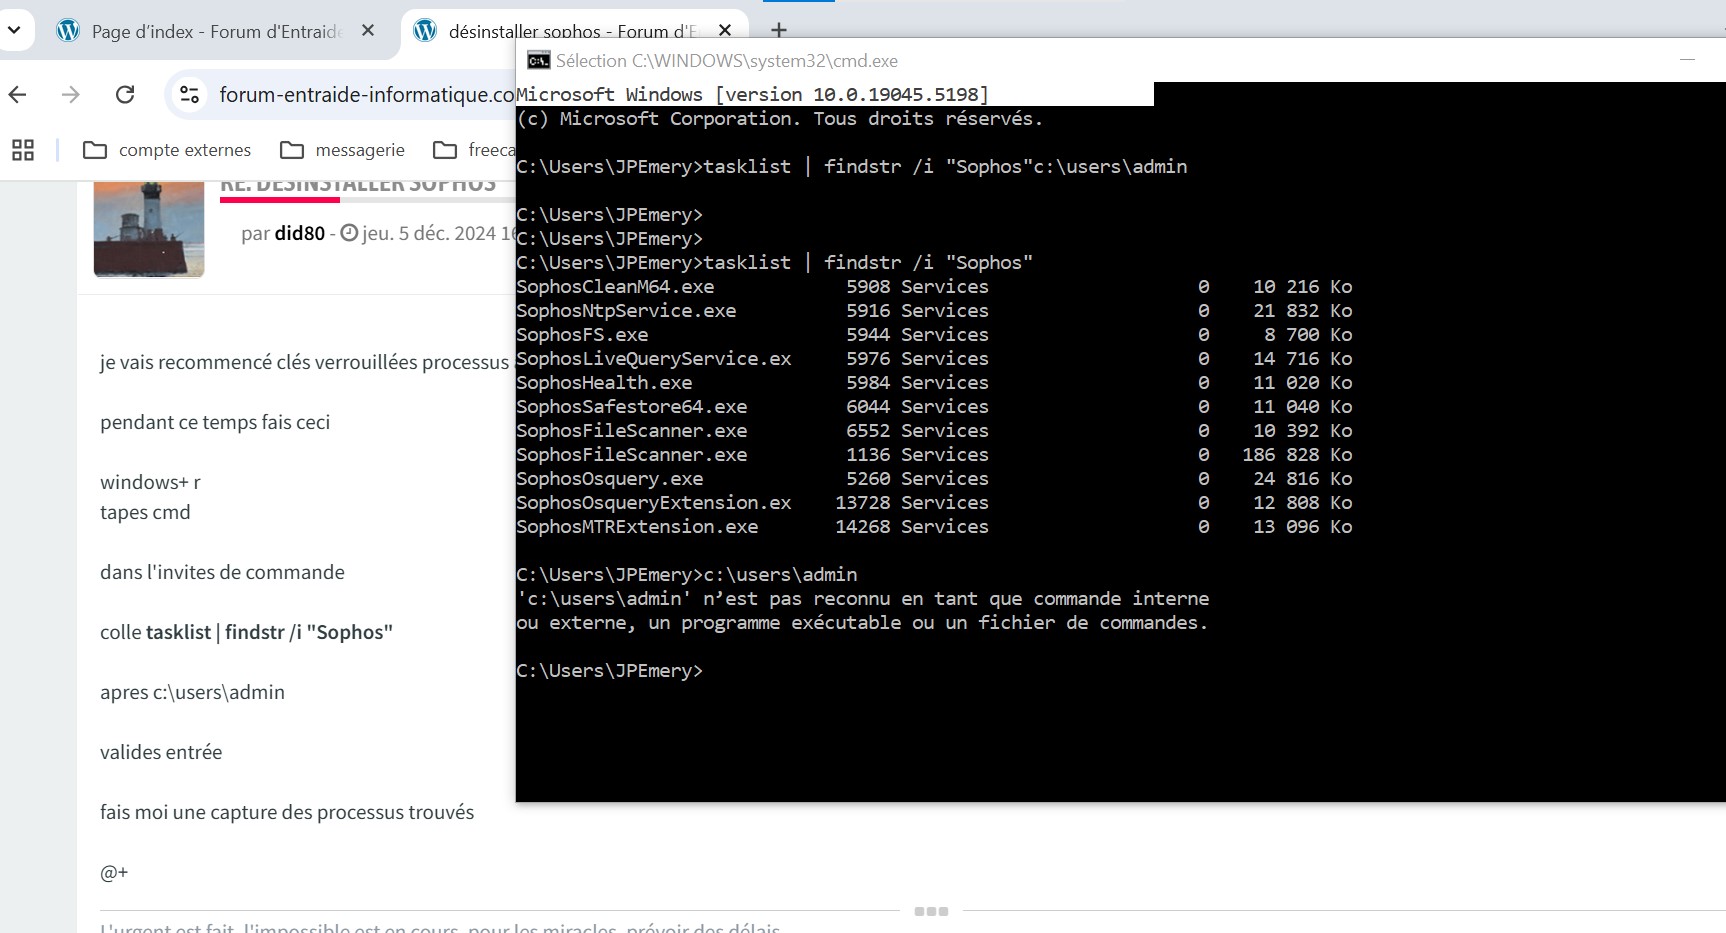The image size is (1726, 933).
Task: Click the 'SophosMTRExtension.exe' row
Action: 934,527
